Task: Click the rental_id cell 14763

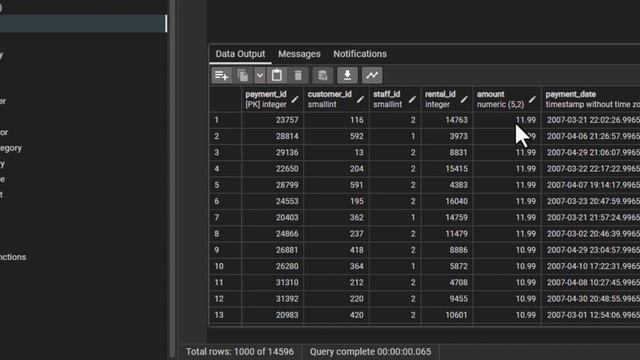Action: pos(447,120)
